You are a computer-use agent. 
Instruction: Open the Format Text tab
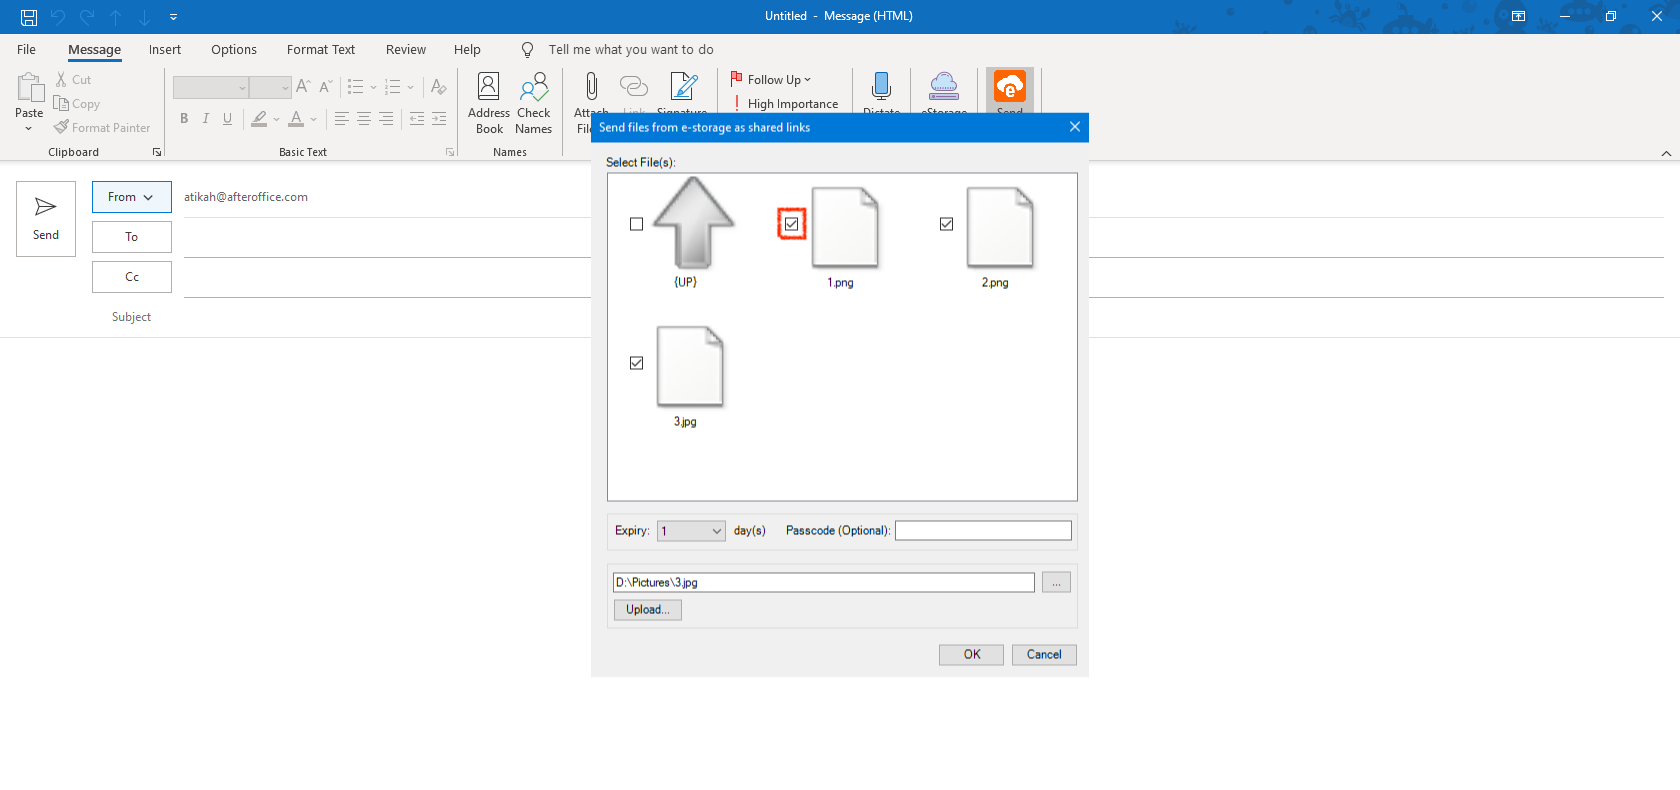point(320,50)
